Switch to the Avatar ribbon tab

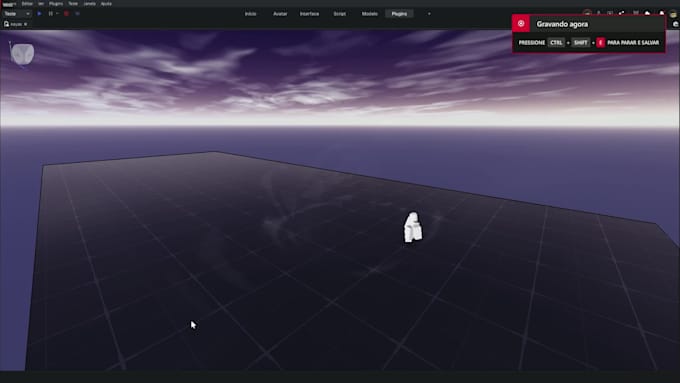[x=280, y=14]
